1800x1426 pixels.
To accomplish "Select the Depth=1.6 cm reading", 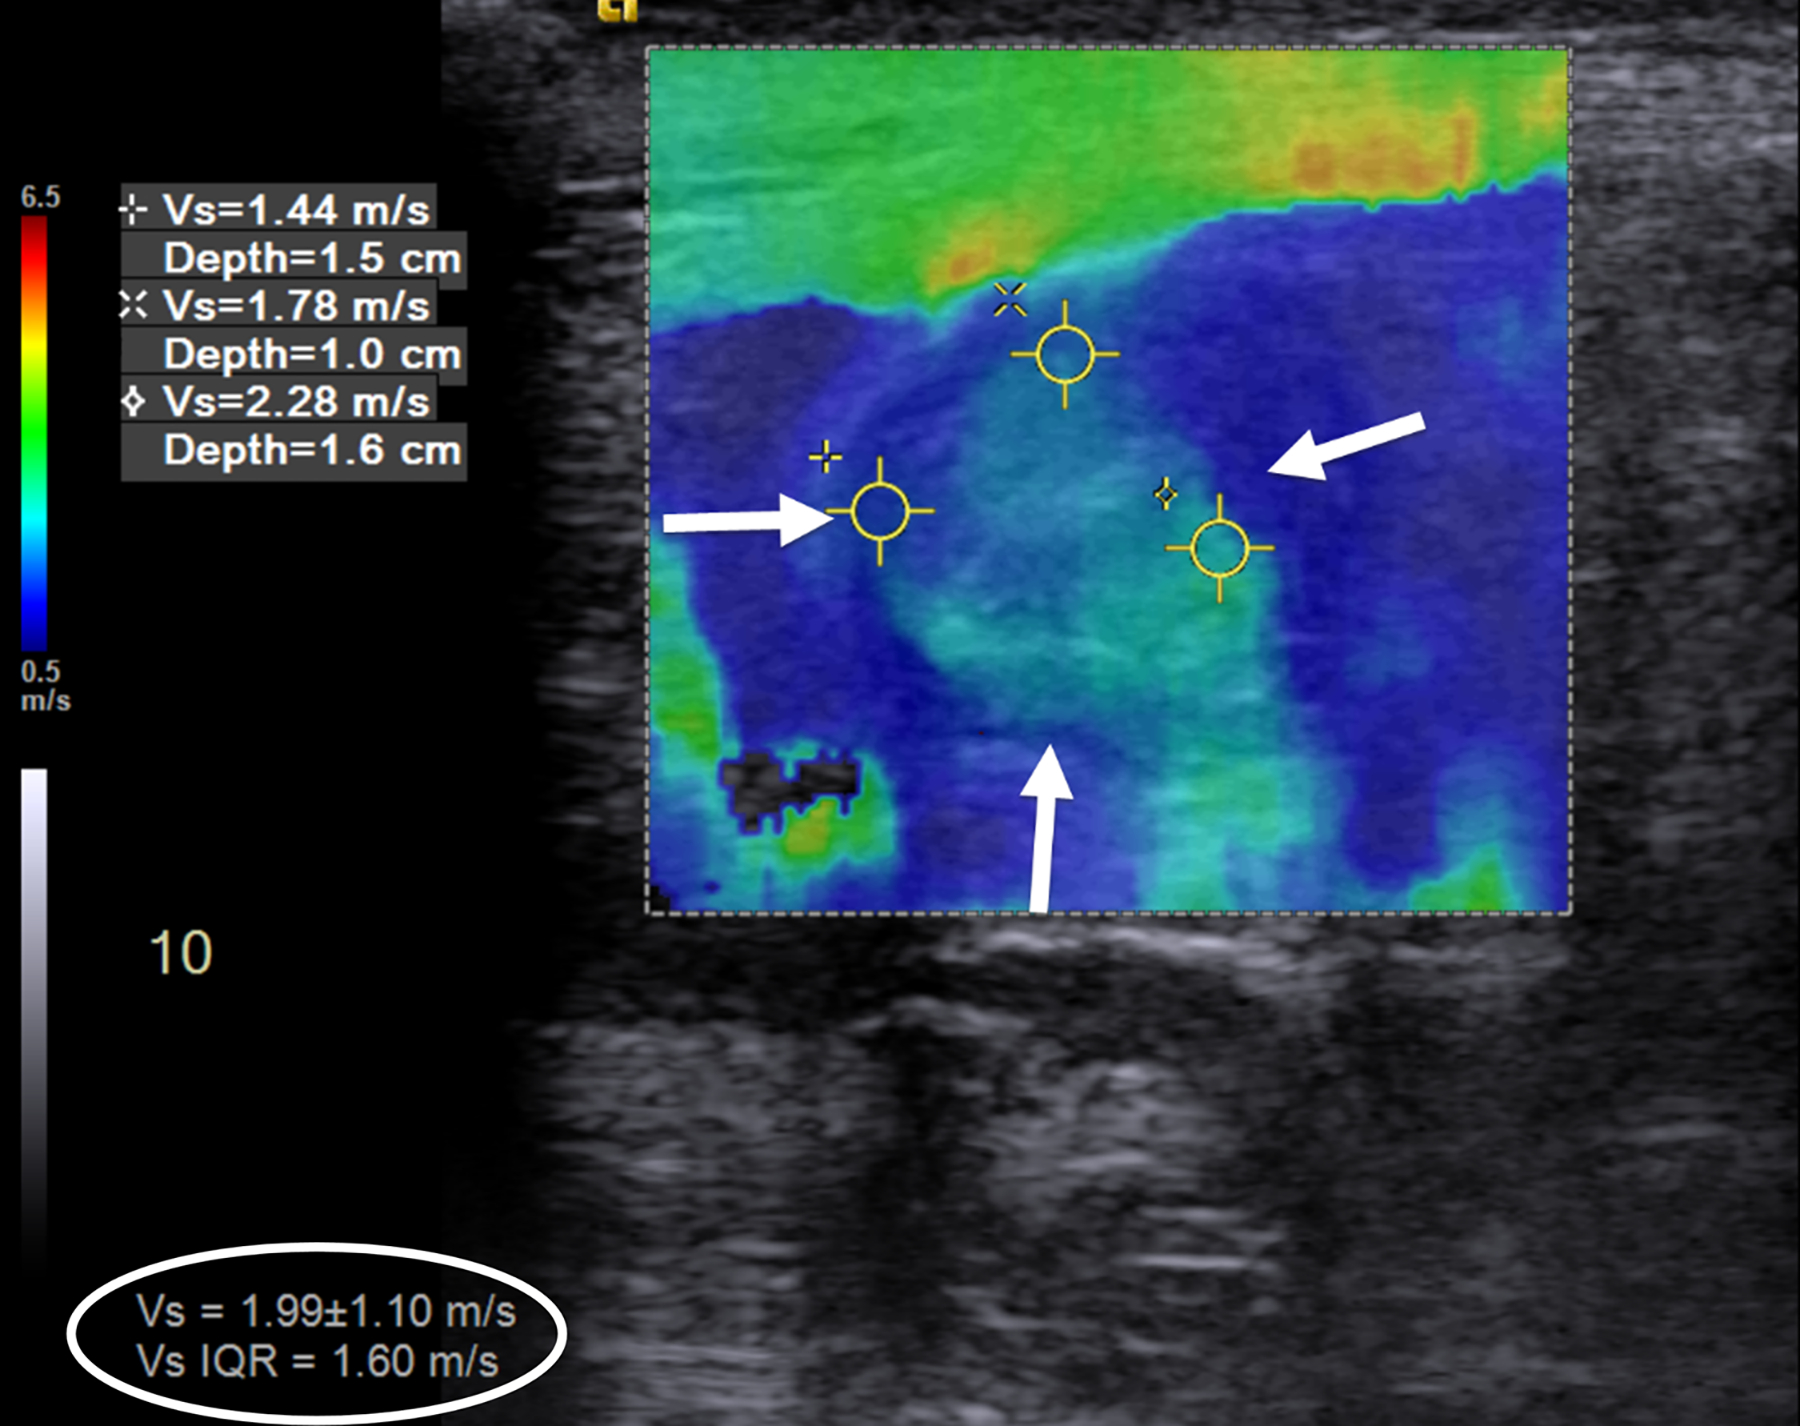I will [x=312, y=450].
